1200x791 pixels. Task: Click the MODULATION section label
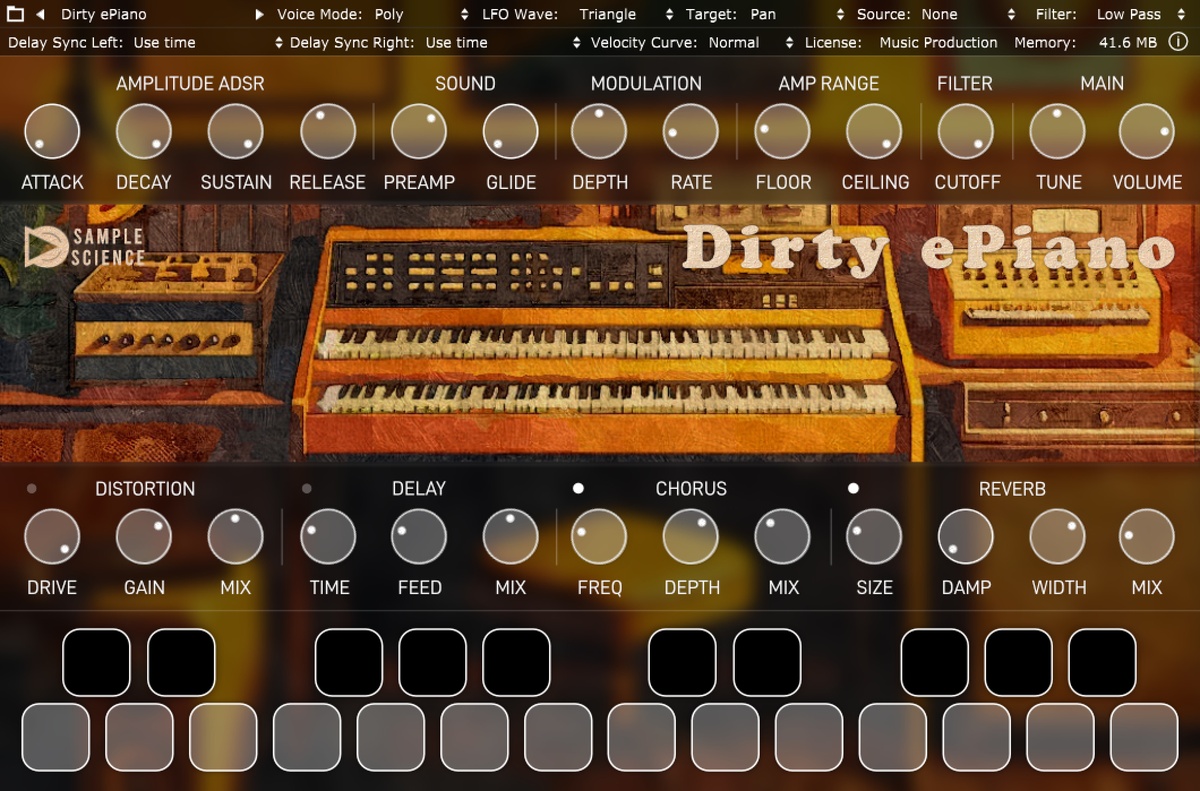pos(646,84)
